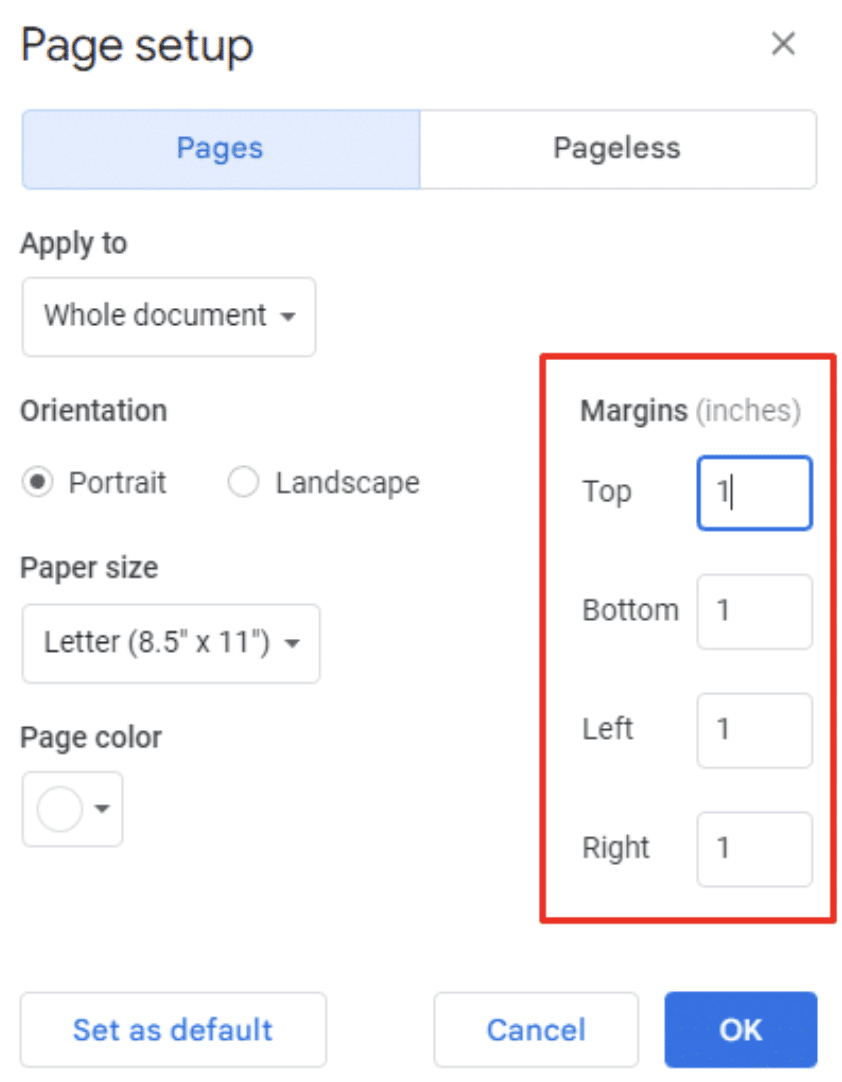Select Portrait orientation
842x1082 pixels.
click(x=36, y=482)
